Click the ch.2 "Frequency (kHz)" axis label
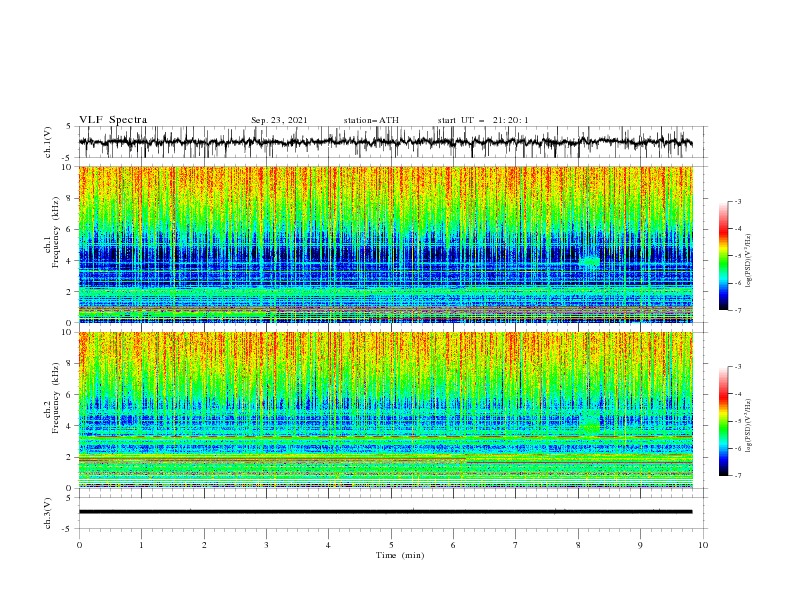The height and width of the screenshot is (612, 792). click(56, 398)
